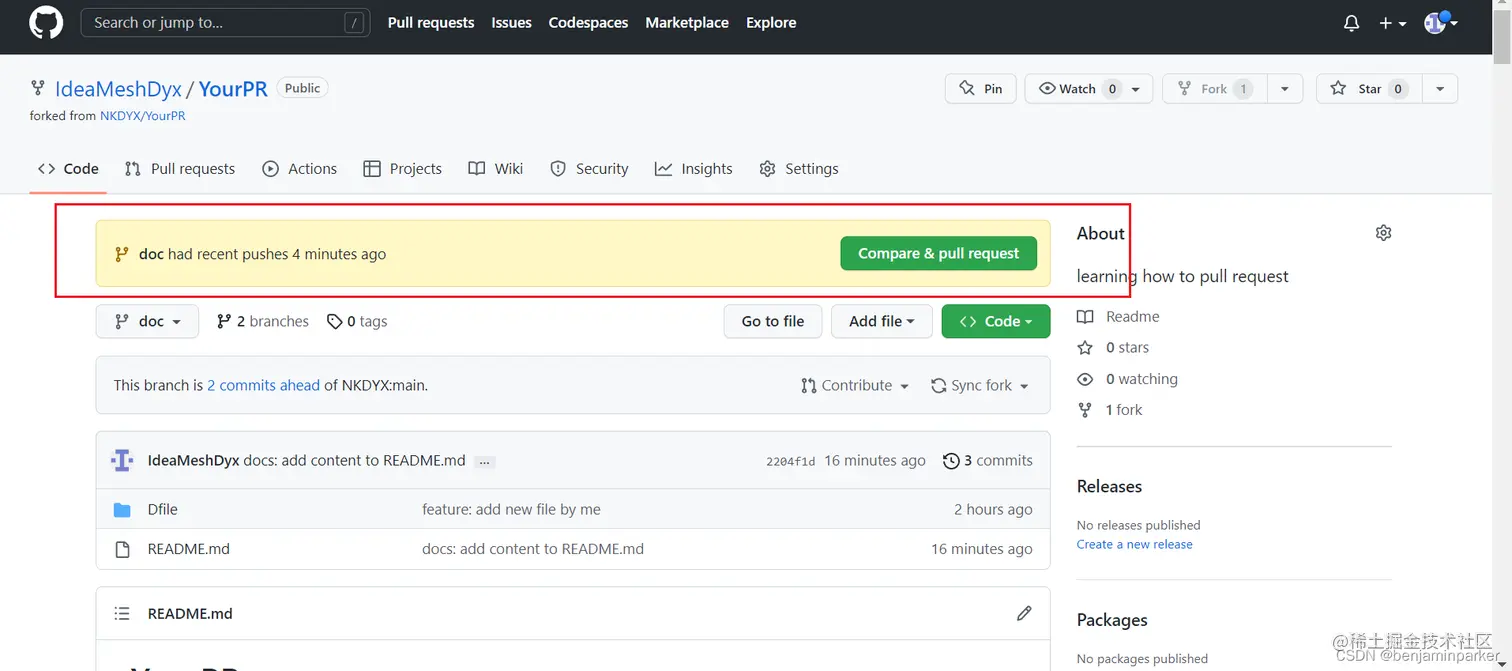Open the Dfile folder

point(162,509)
